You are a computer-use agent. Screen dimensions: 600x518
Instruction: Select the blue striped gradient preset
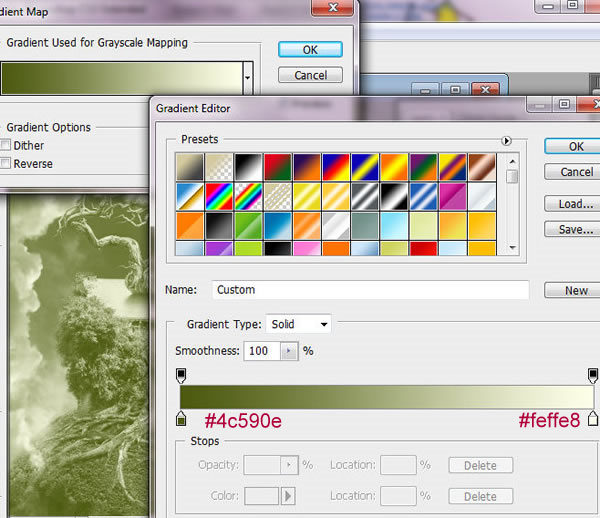pos(424,197)
